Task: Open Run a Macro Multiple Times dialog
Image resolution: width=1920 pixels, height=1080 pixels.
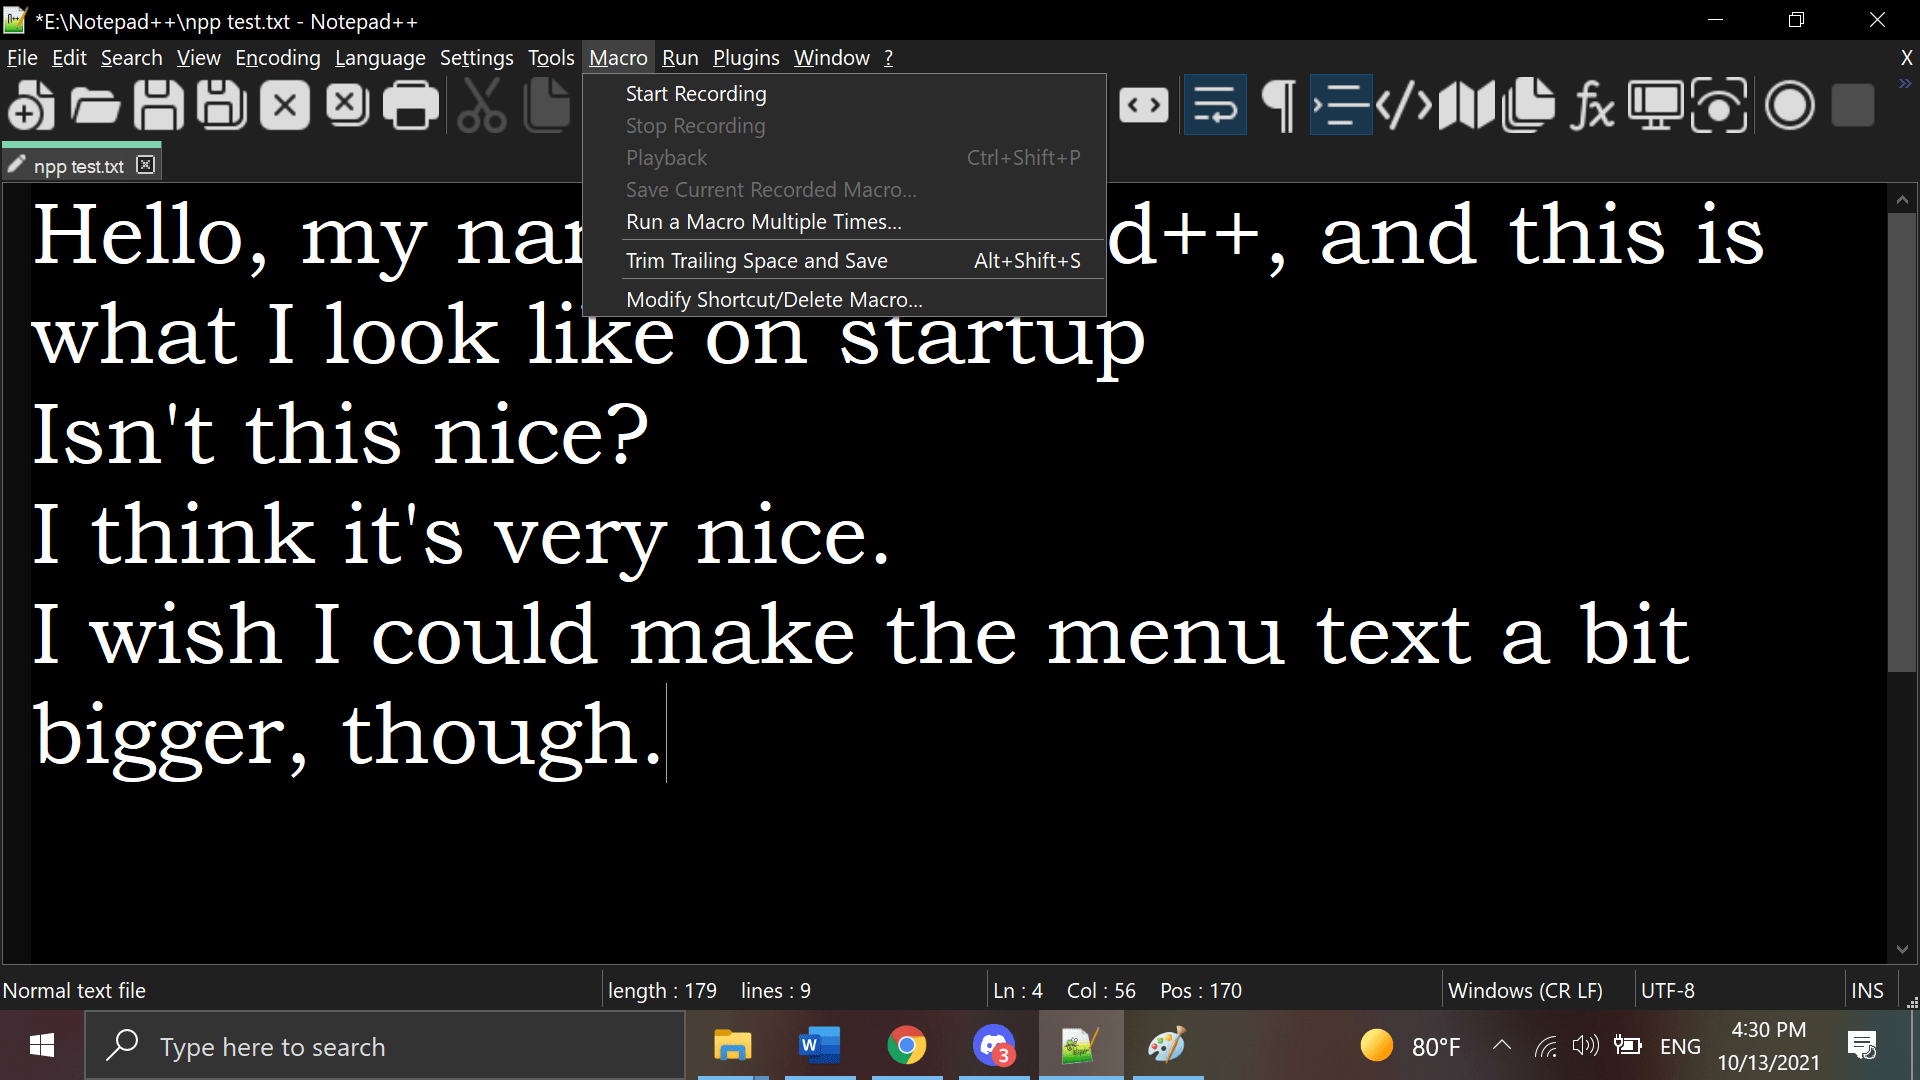Action: (x=763, y=221)
